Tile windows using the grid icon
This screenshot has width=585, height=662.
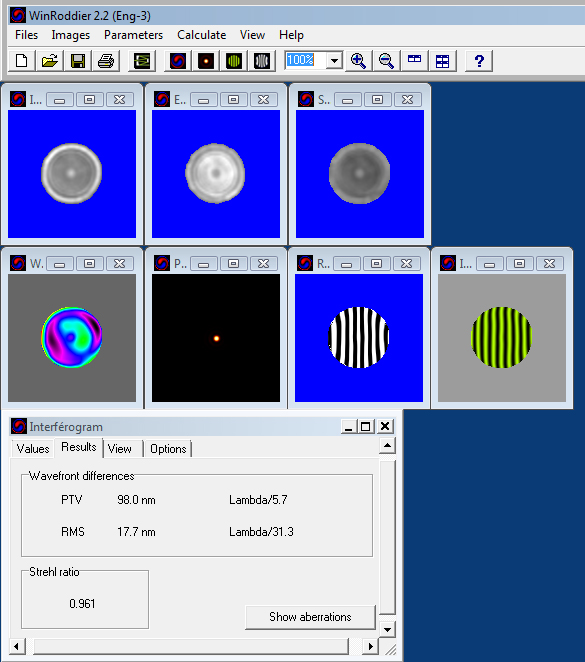(x=442, y=61)
